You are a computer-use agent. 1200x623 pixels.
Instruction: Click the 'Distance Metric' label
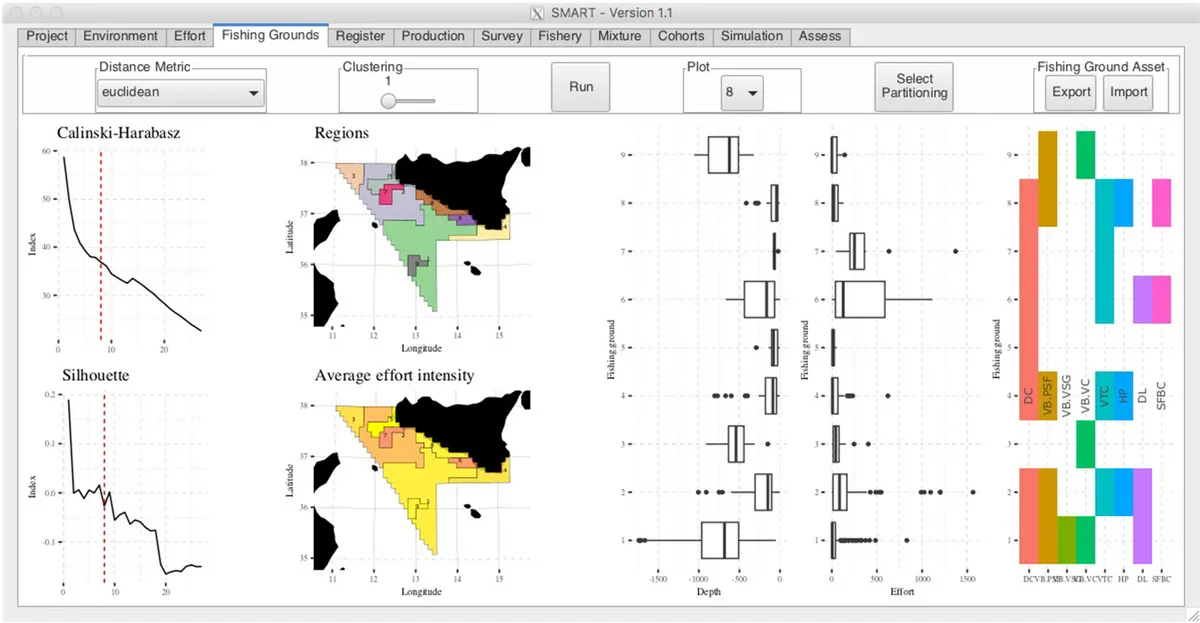(145, 67)
